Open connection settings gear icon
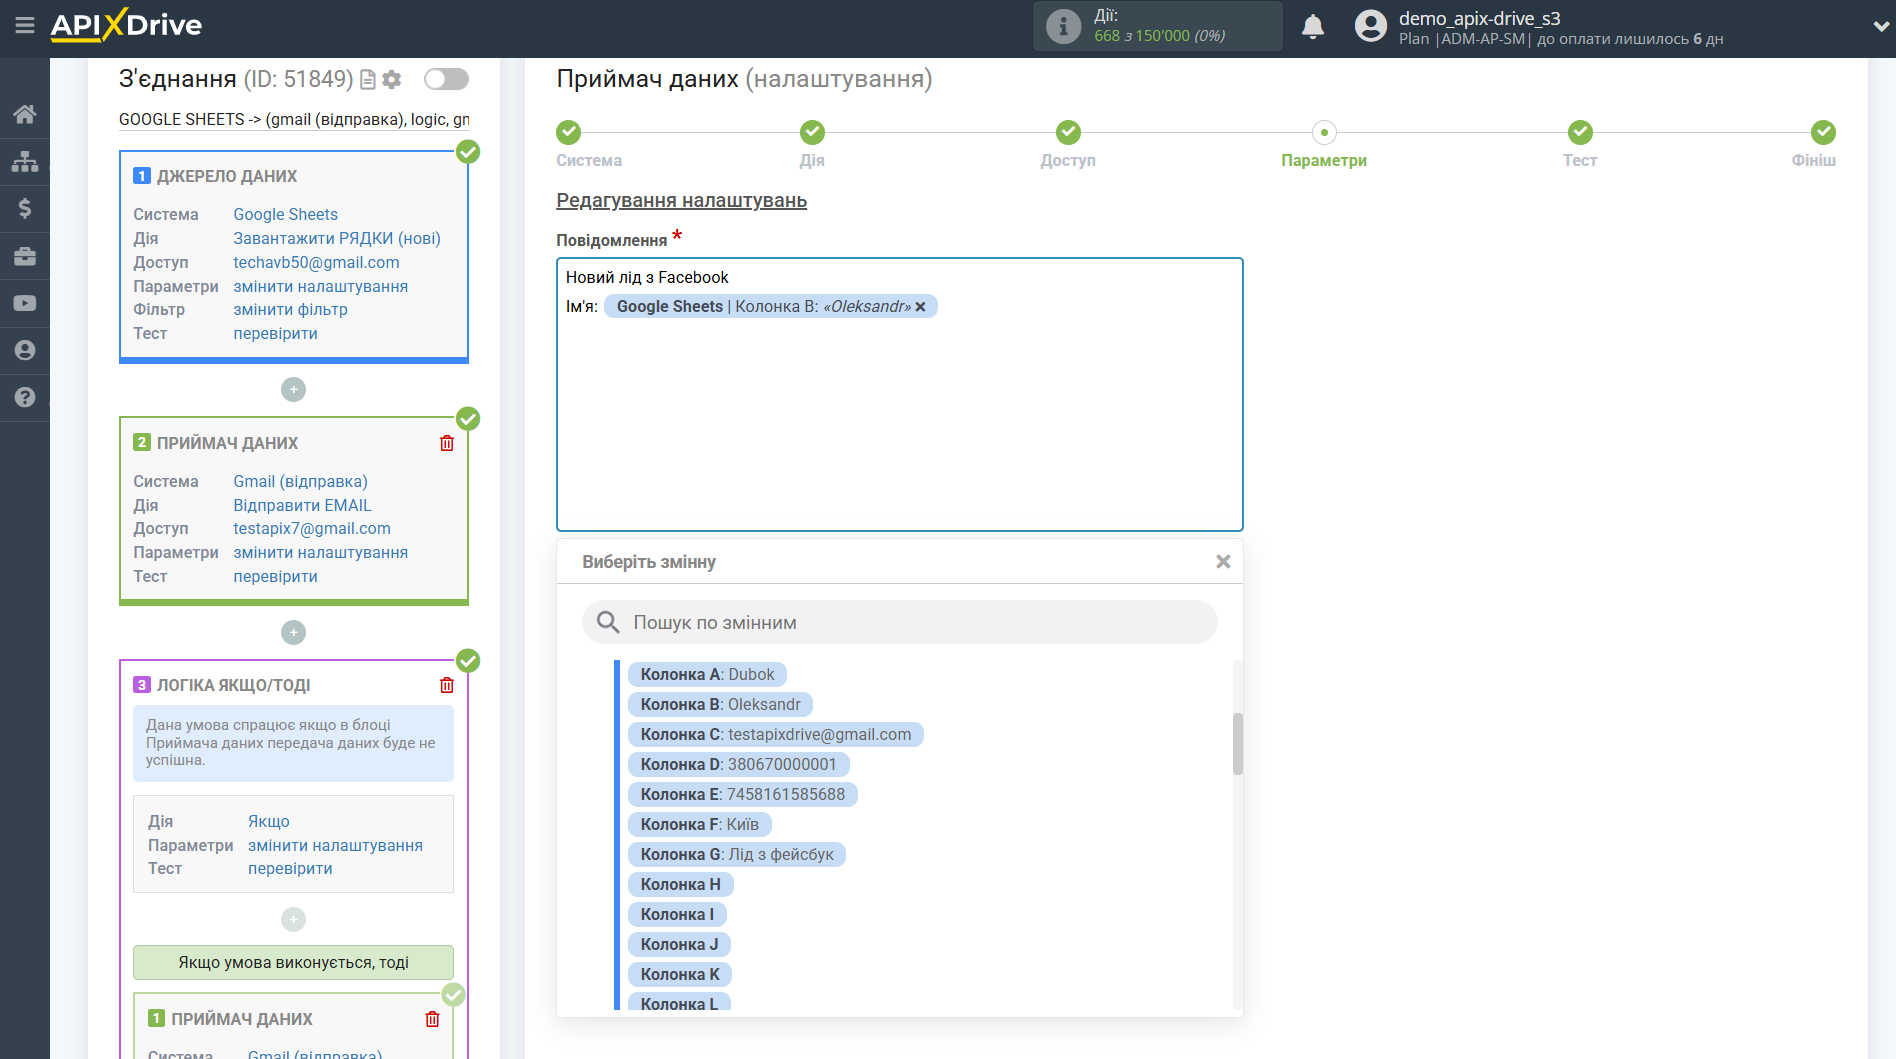This screenshot has height=1059, width=1896. click(392, 79)
